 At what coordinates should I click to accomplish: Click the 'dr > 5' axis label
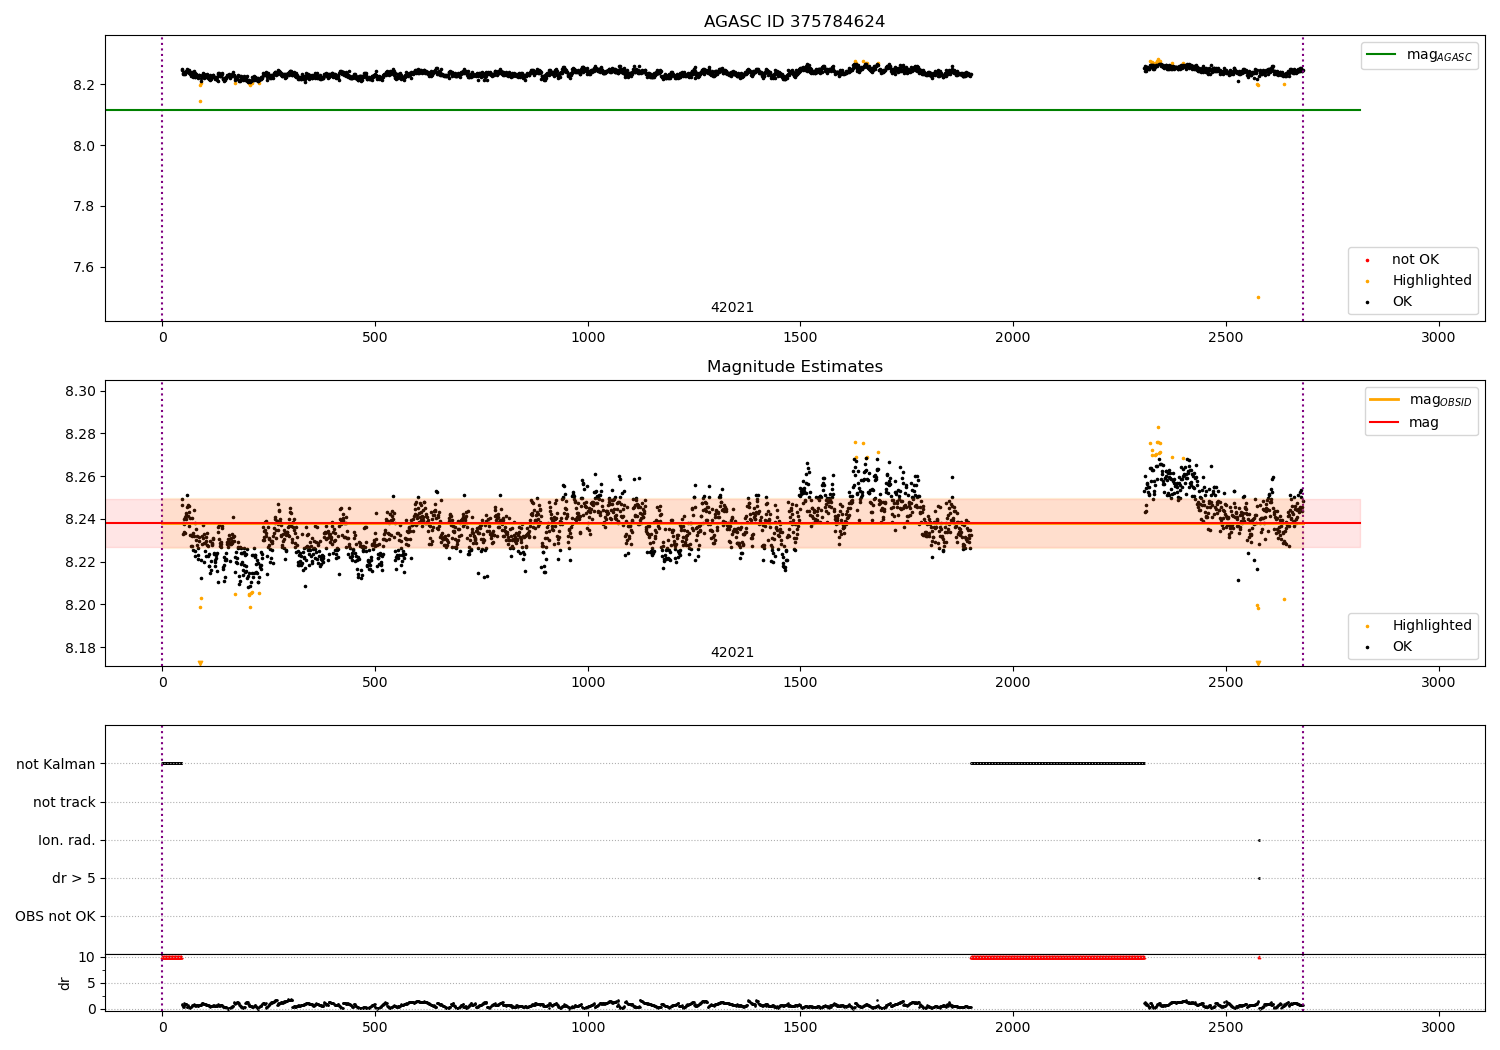(x=74, y=878)
